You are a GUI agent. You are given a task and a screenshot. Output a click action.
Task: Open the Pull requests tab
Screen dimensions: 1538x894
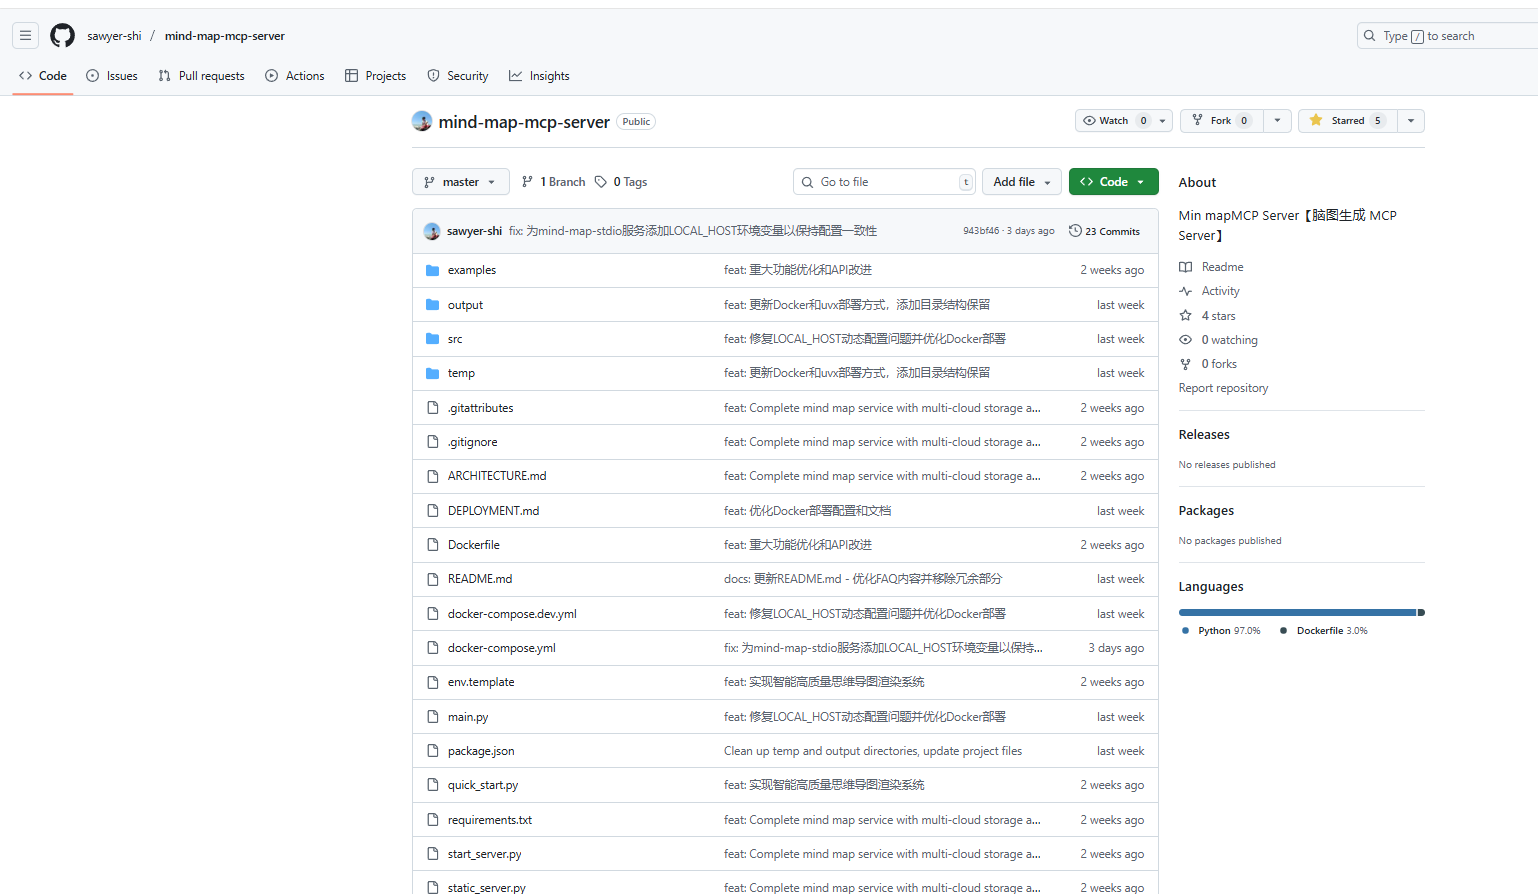(201, 76)
